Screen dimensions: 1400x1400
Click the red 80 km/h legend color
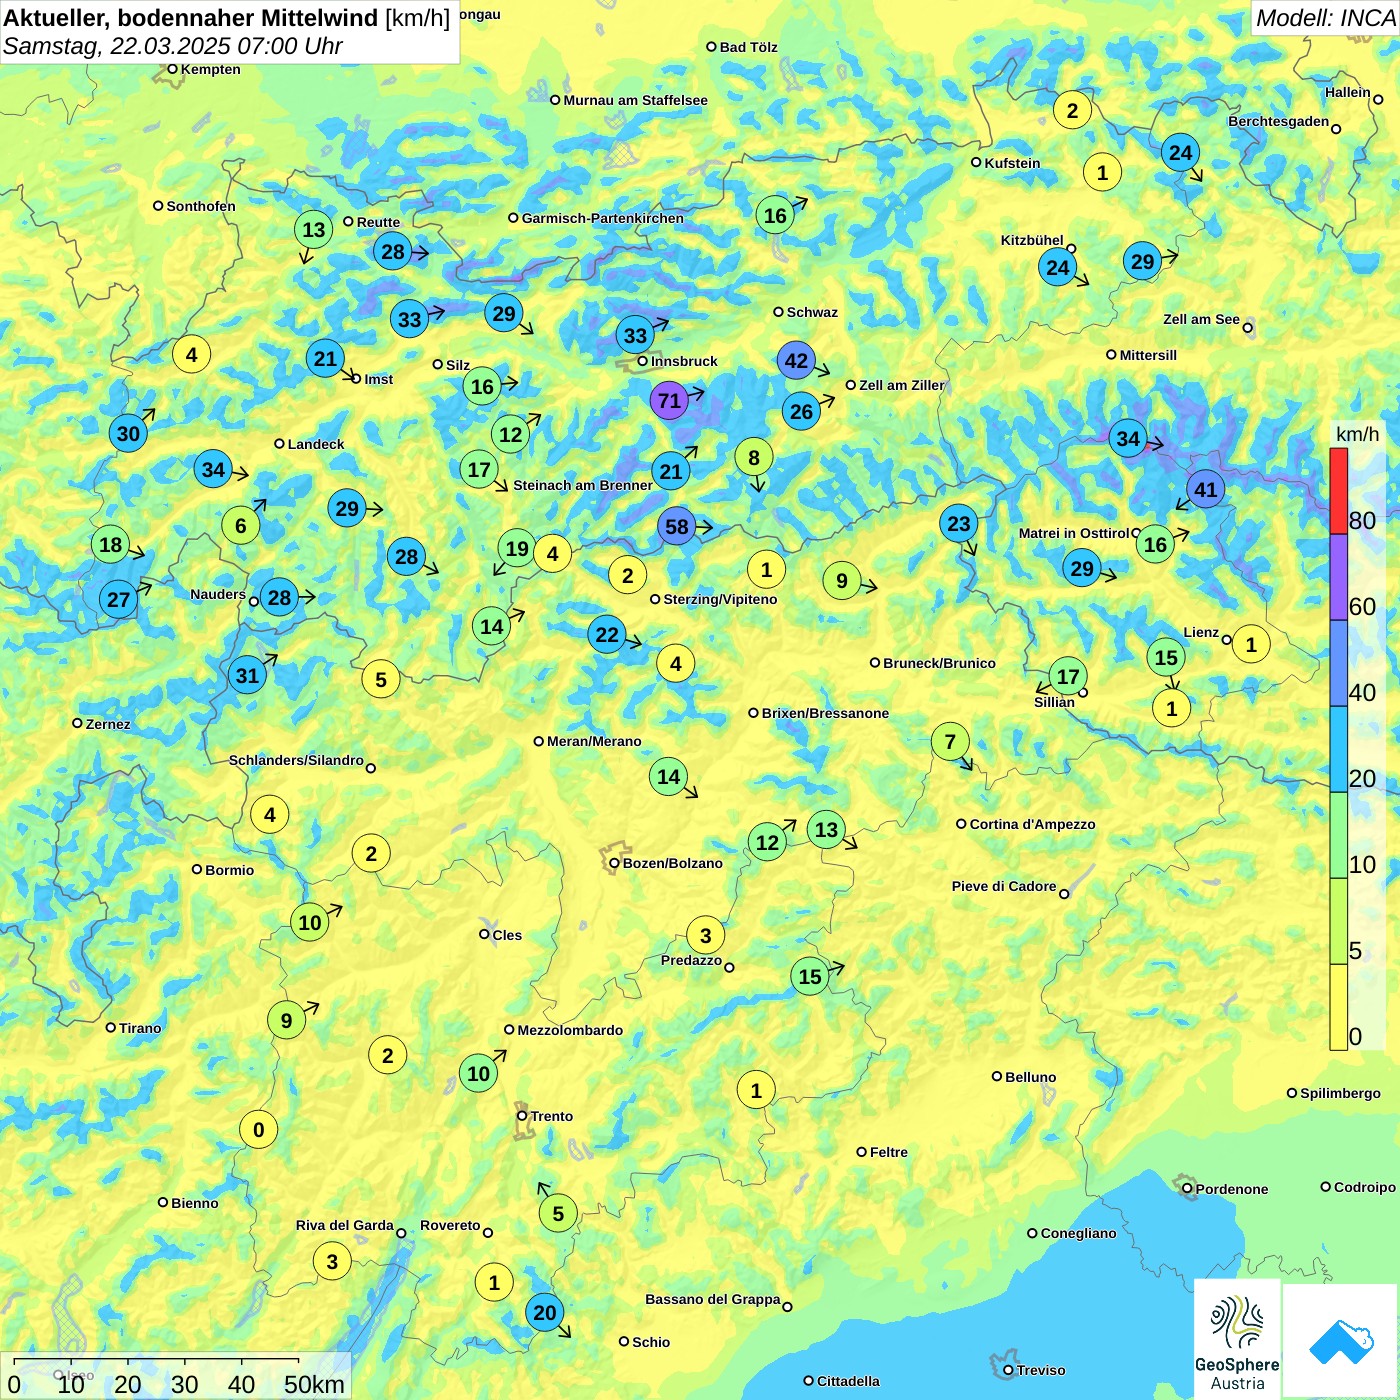coord(1338,491)
